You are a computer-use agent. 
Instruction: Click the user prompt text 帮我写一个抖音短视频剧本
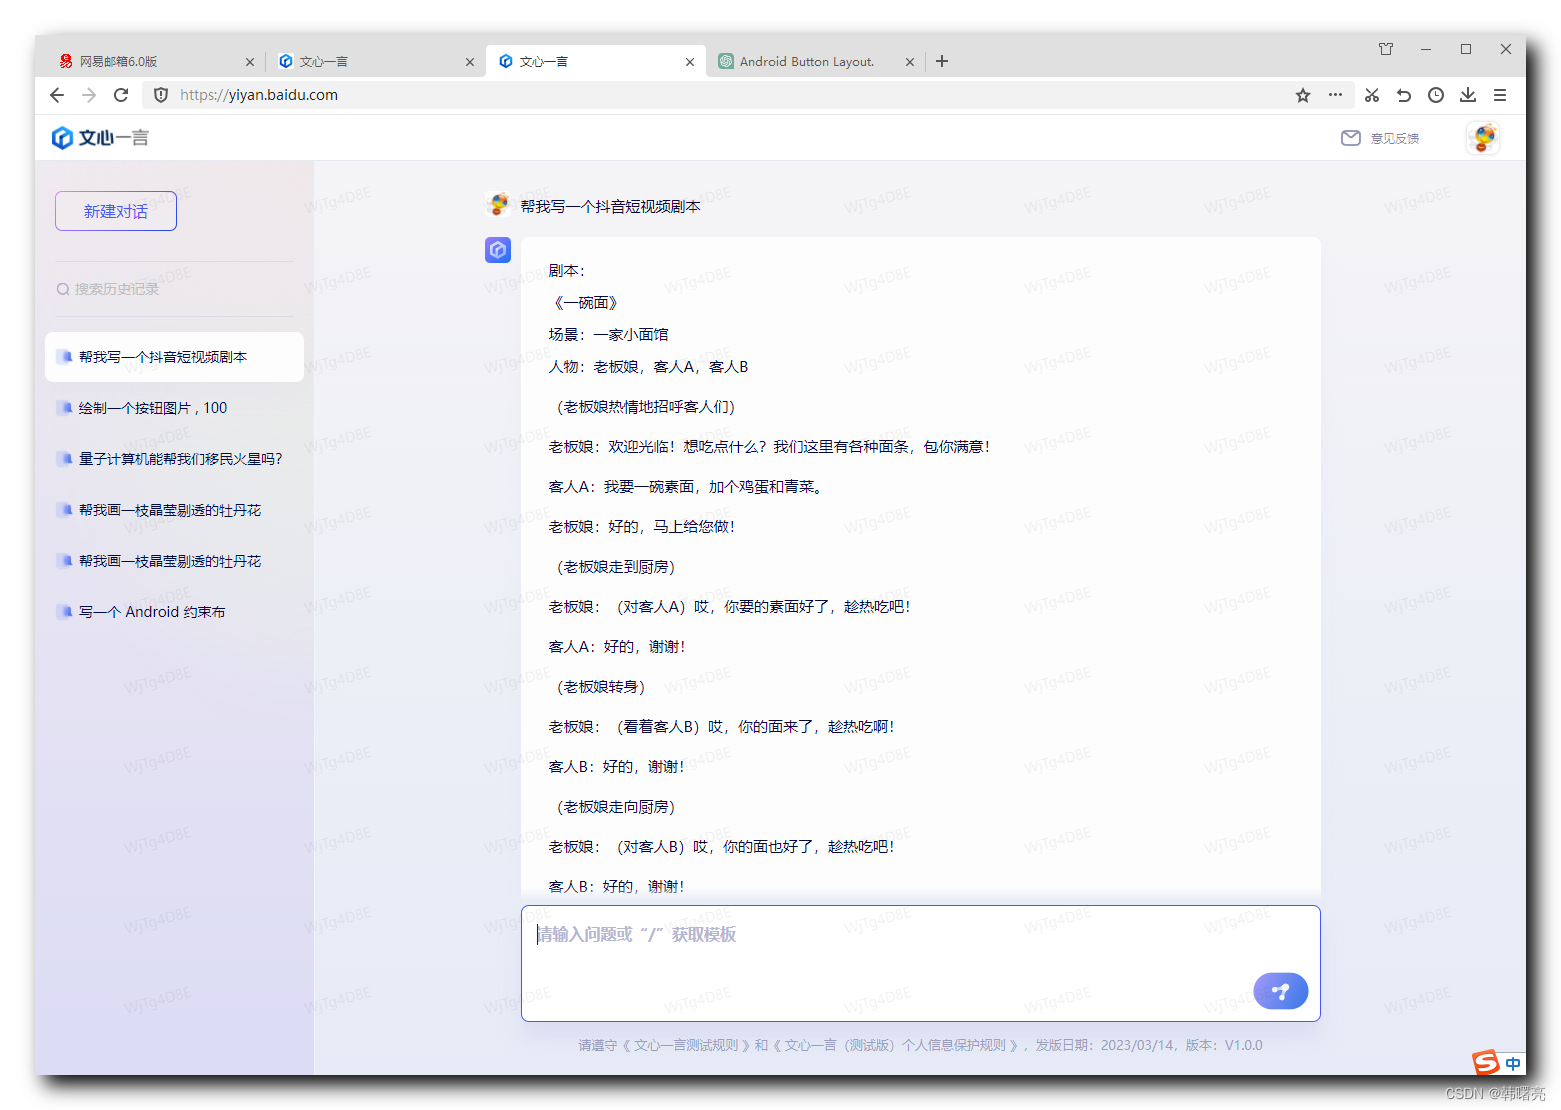tap(610, 206)
